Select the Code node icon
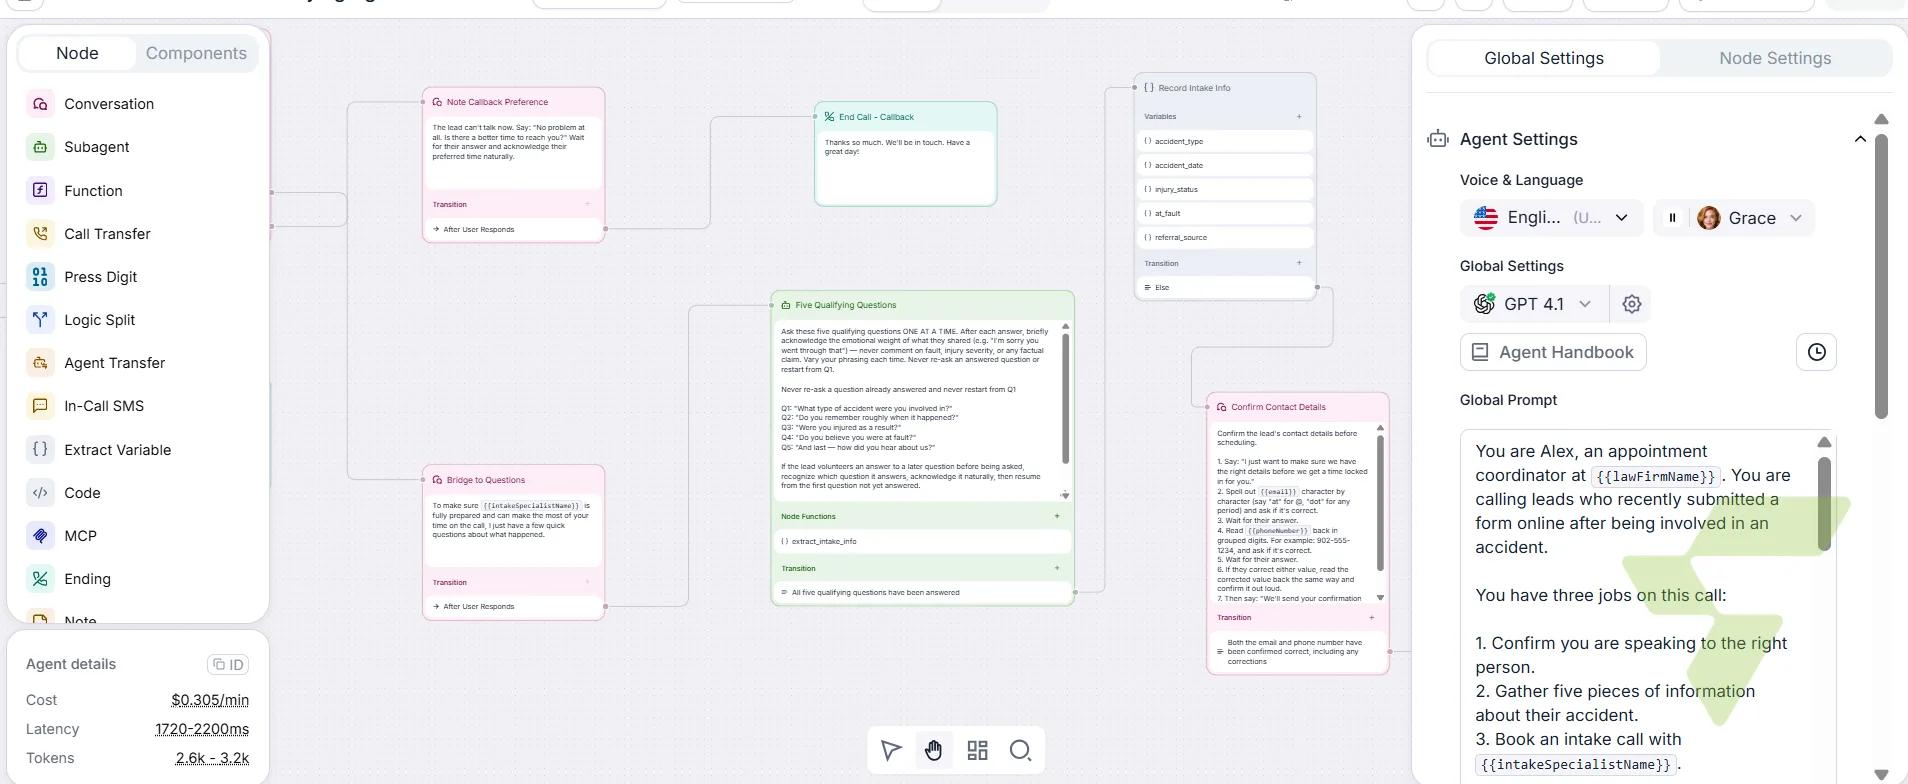Viewport: 1908px width, 784px height. tap(40, 492)
